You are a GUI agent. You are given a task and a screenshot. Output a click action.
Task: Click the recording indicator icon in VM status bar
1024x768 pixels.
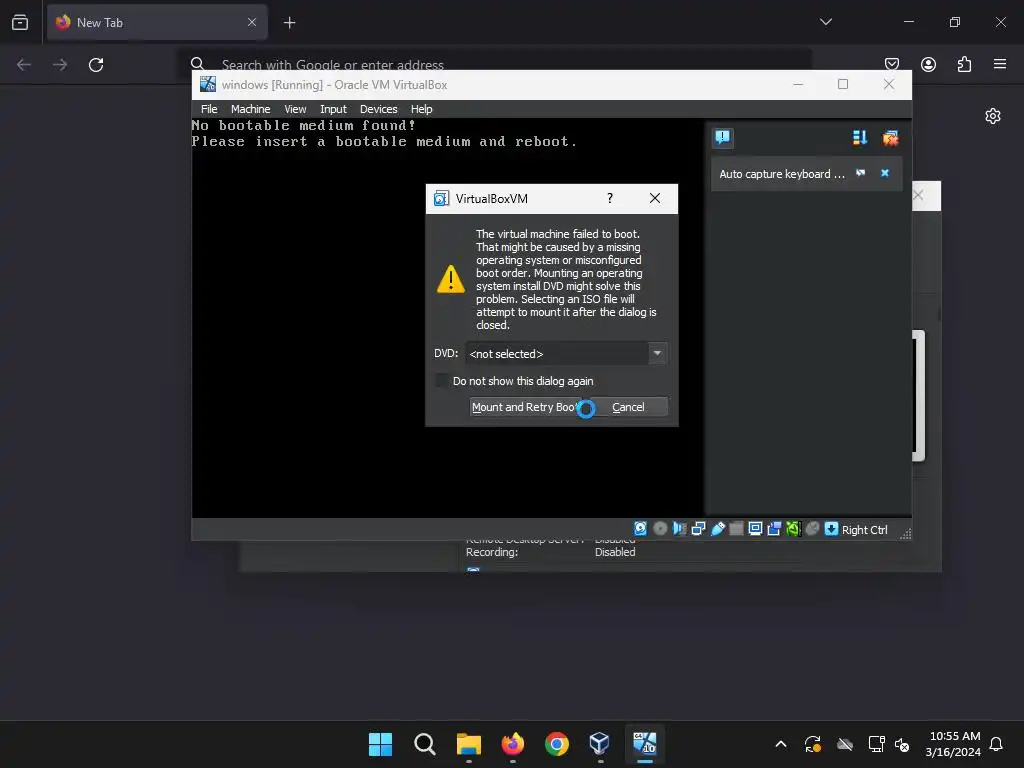[x=774, y=529]
